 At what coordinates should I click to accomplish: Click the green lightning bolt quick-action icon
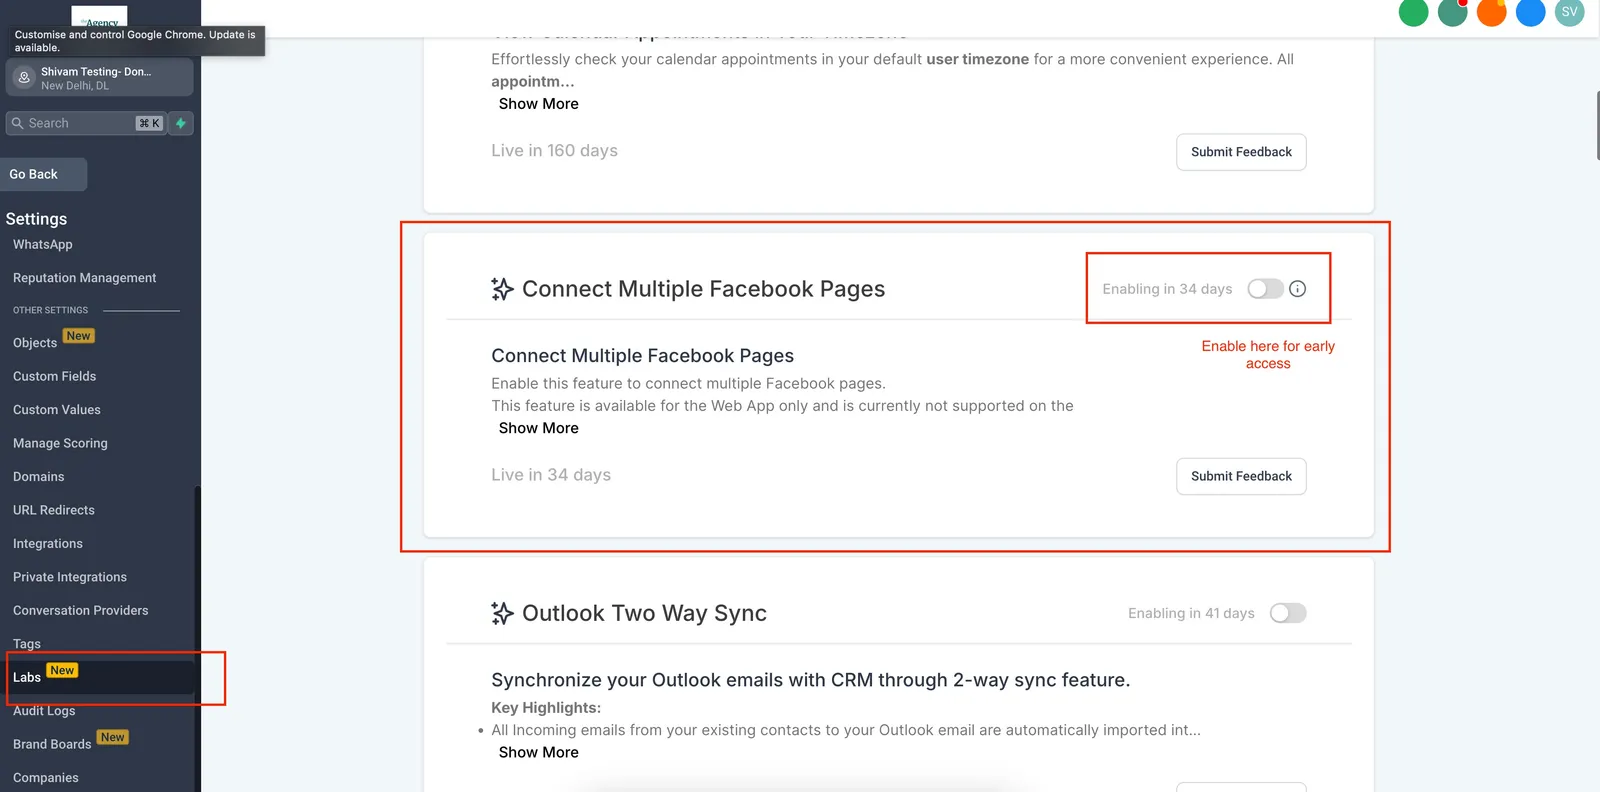[181, 123]
